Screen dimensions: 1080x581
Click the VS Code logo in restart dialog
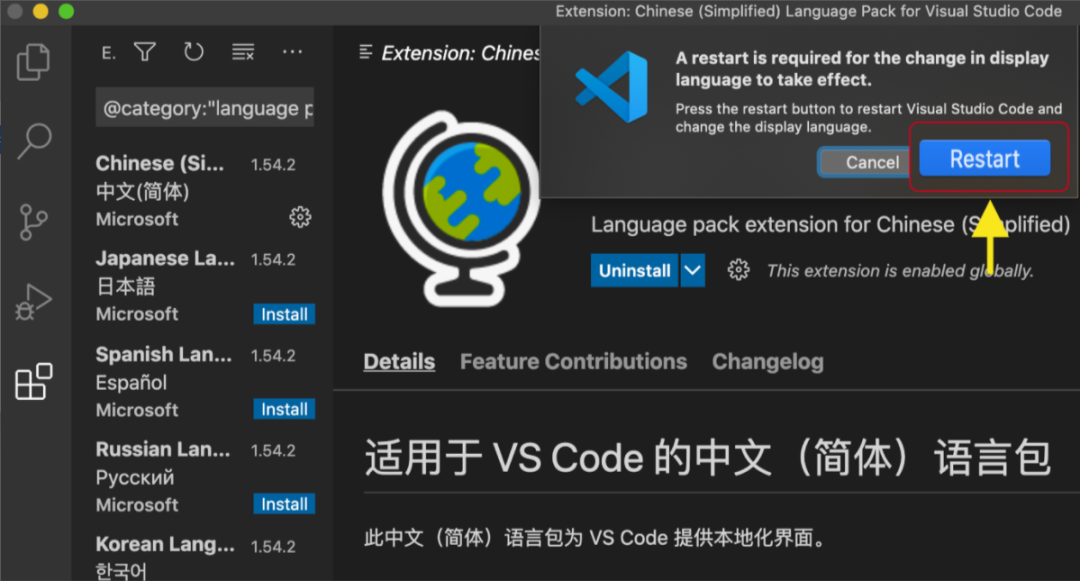612,87
